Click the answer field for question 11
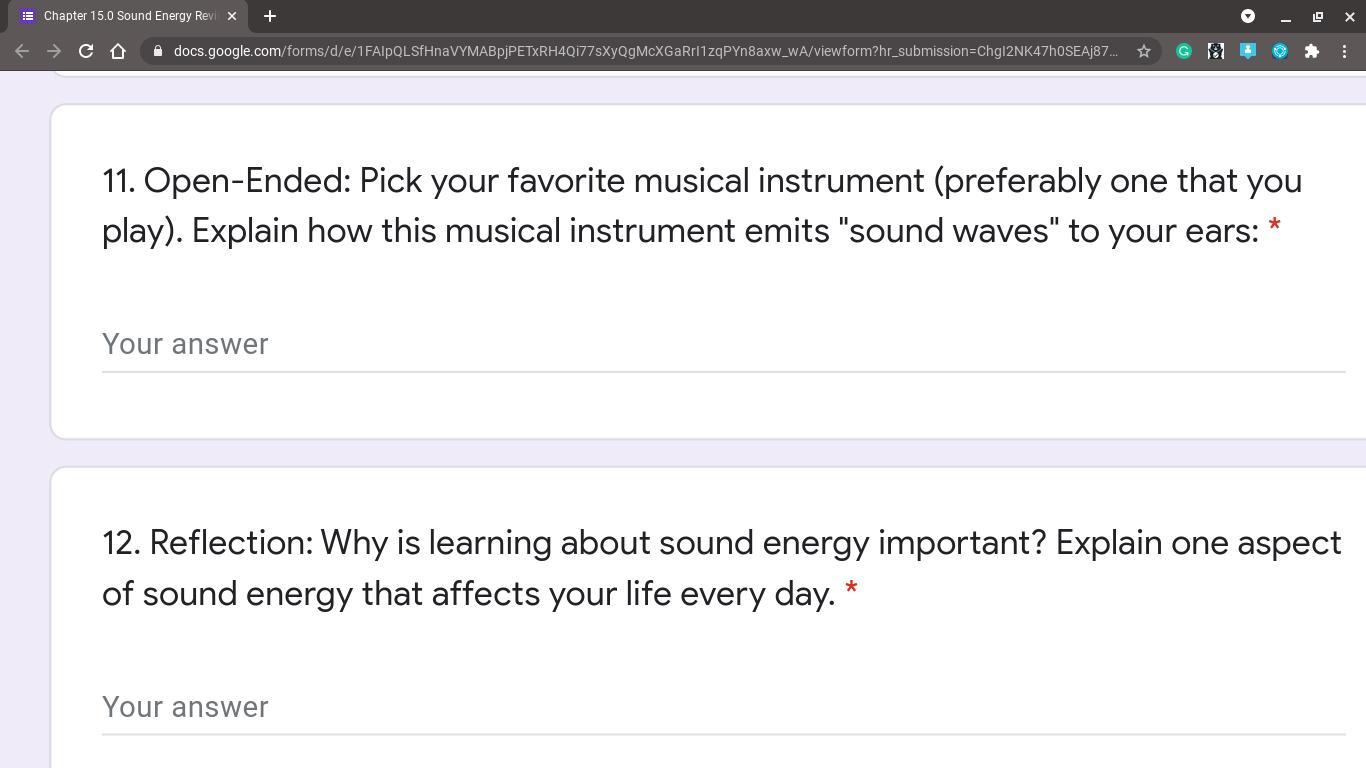 [722, 345]
